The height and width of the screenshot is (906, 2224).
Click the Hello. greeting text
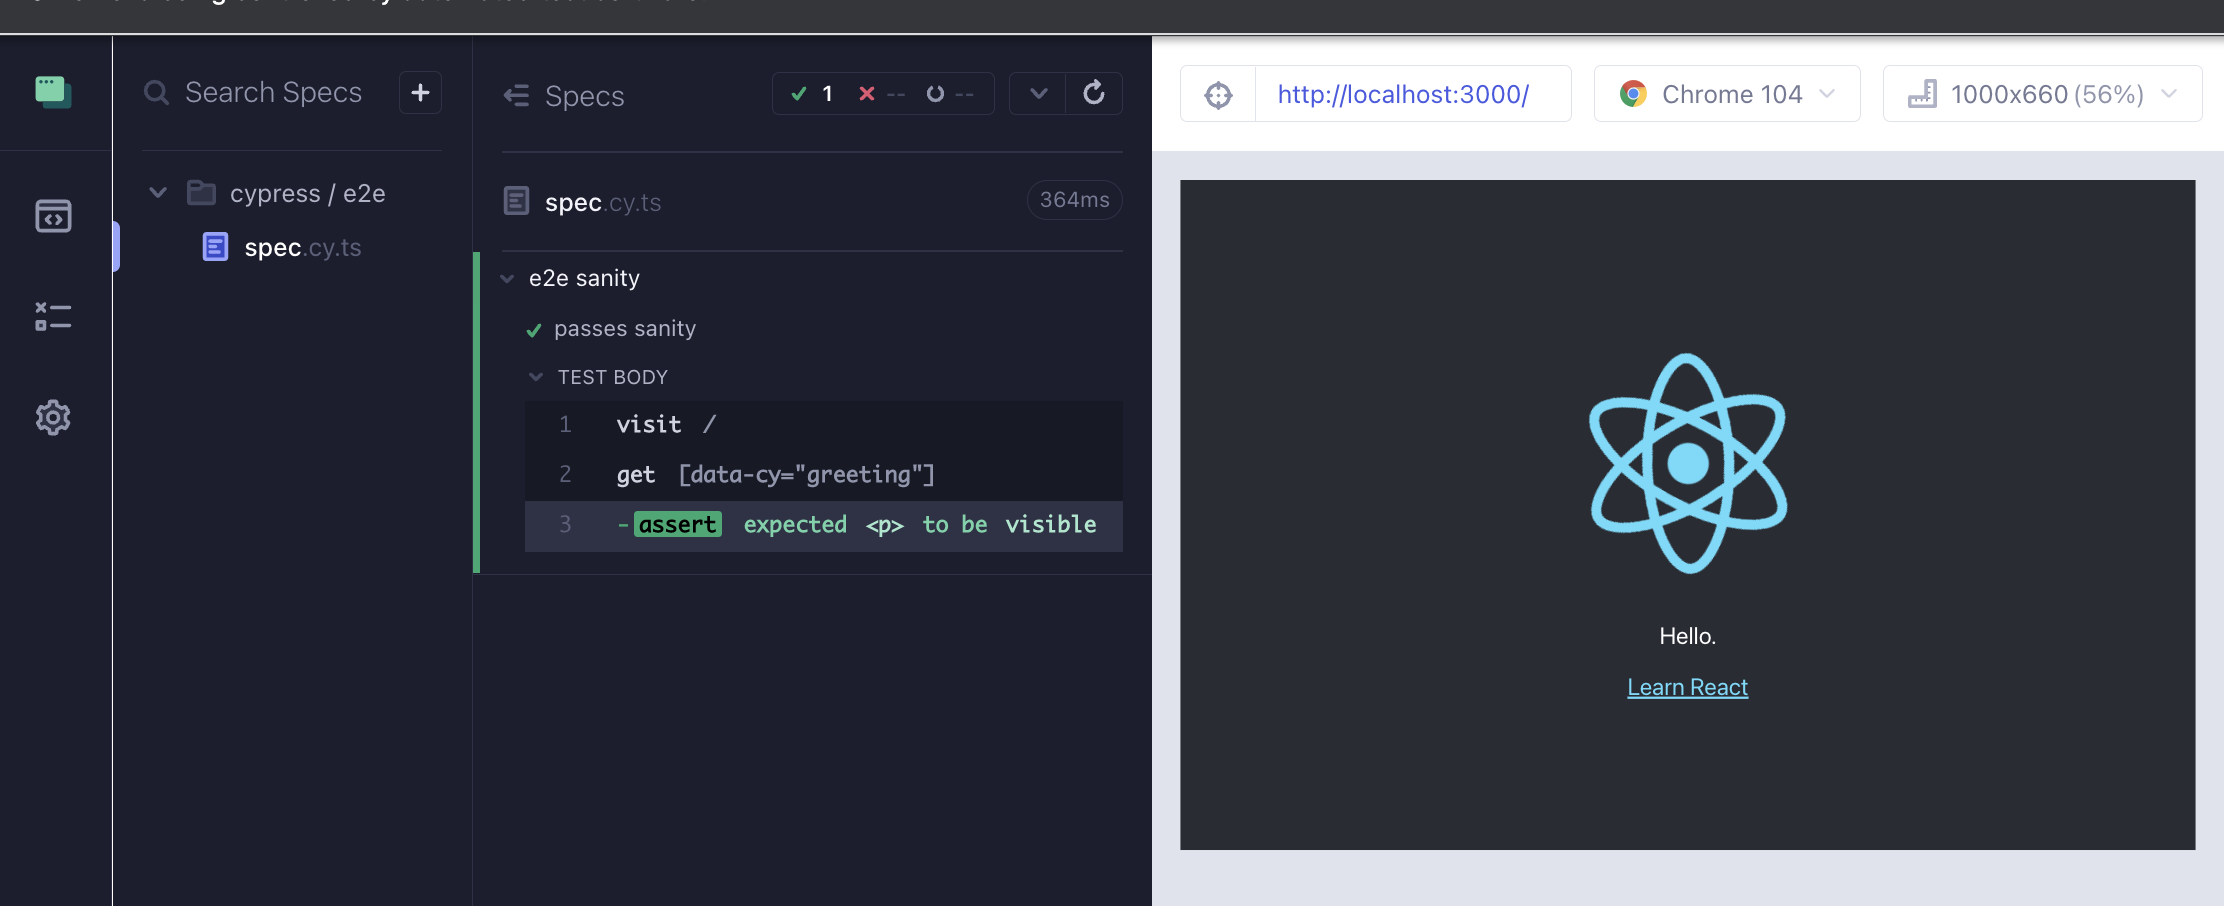click(x=1687, y=636)
